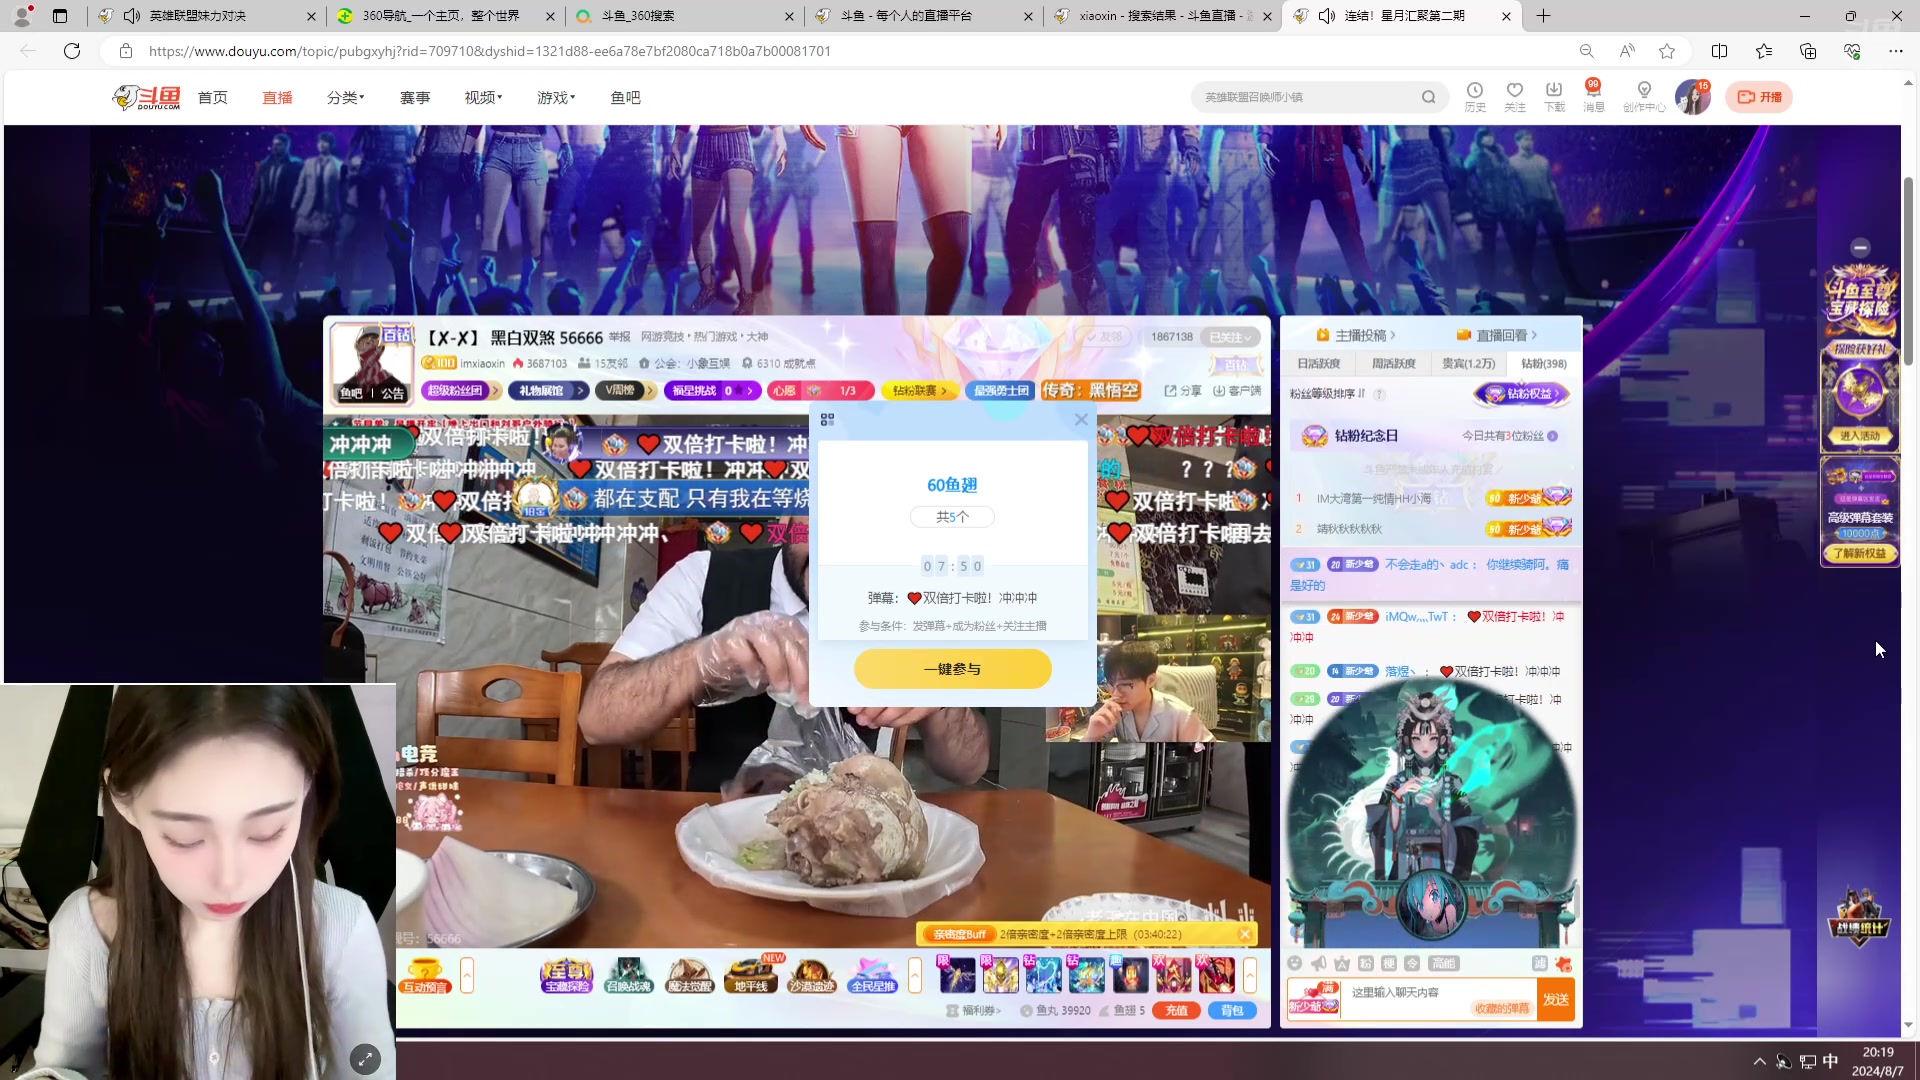Screen dimensions: 1920x1080
Task: Click the 钻粉权益 button
Action: point(1522,394)
